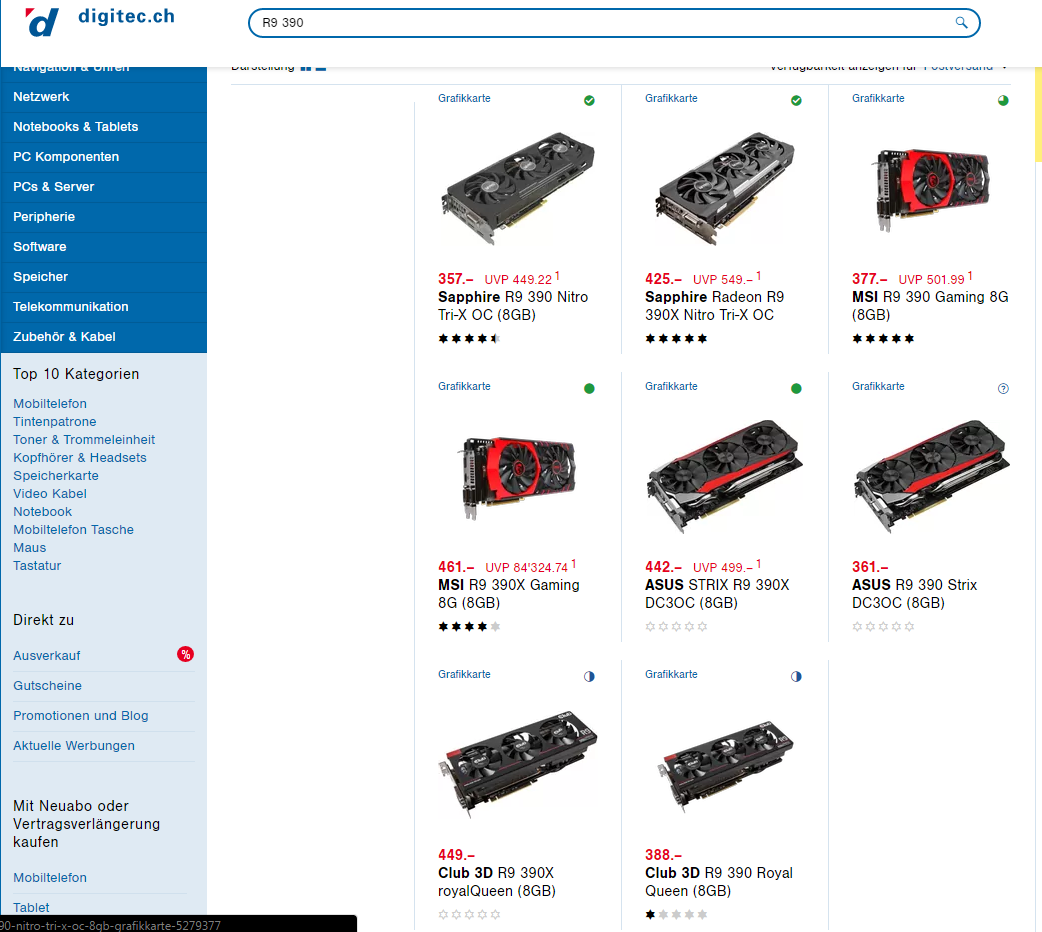The image size is (1042, 932).
Task: Click one-star rating of Club 3D R9 390 Royal Queen
Action: (x=677, y=914)
